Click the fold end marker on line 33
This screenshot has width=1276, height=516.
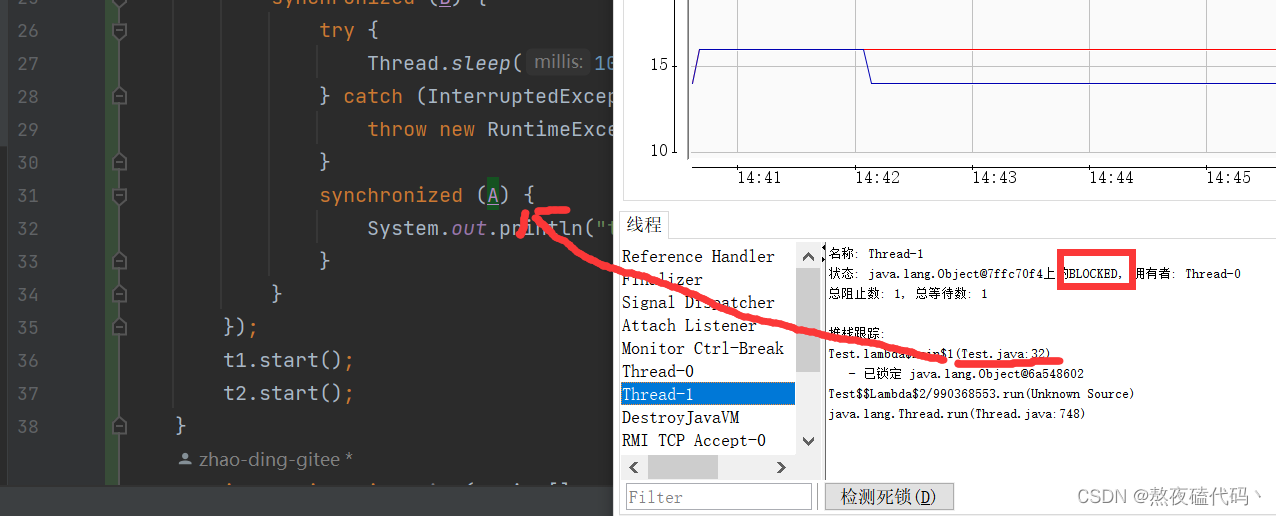point(120,262)
